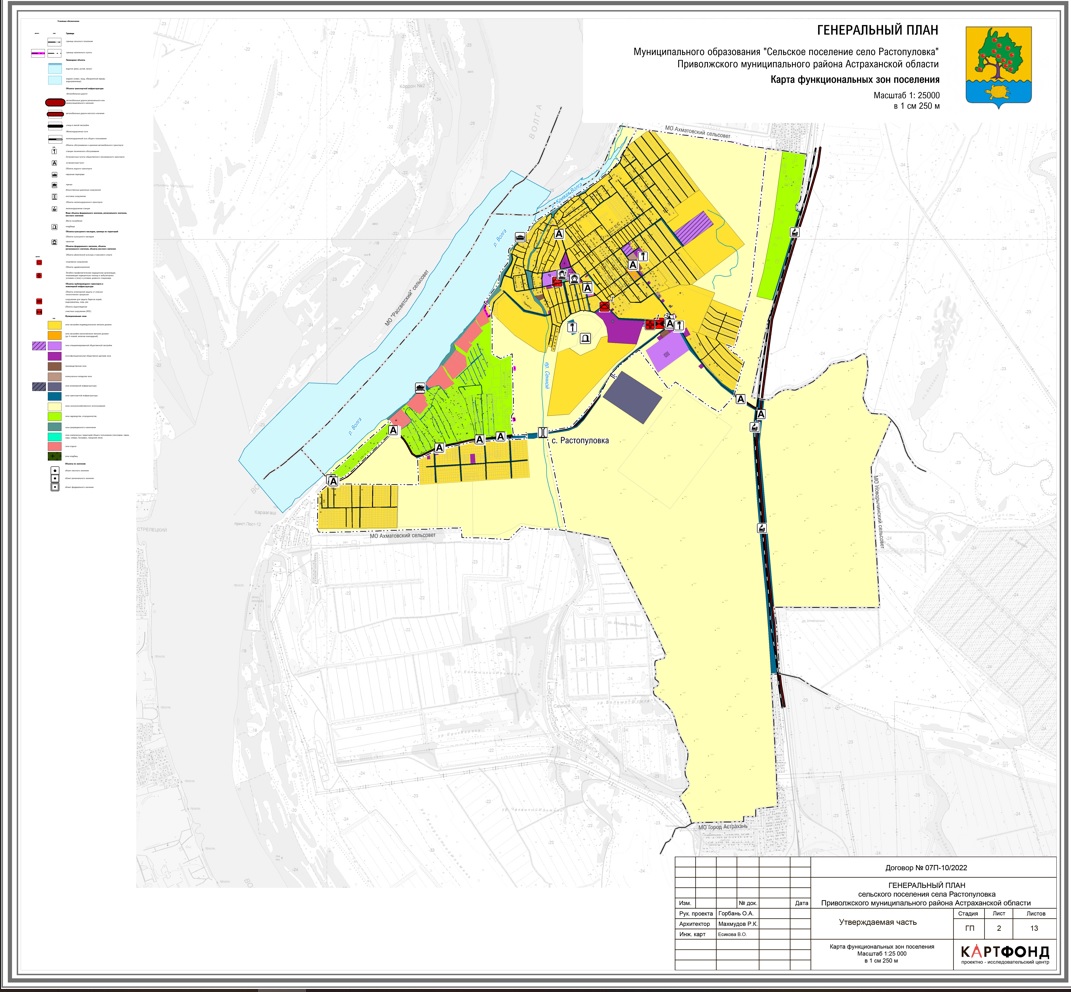Click the coat of arms emblem

click(x=994, y=66)
